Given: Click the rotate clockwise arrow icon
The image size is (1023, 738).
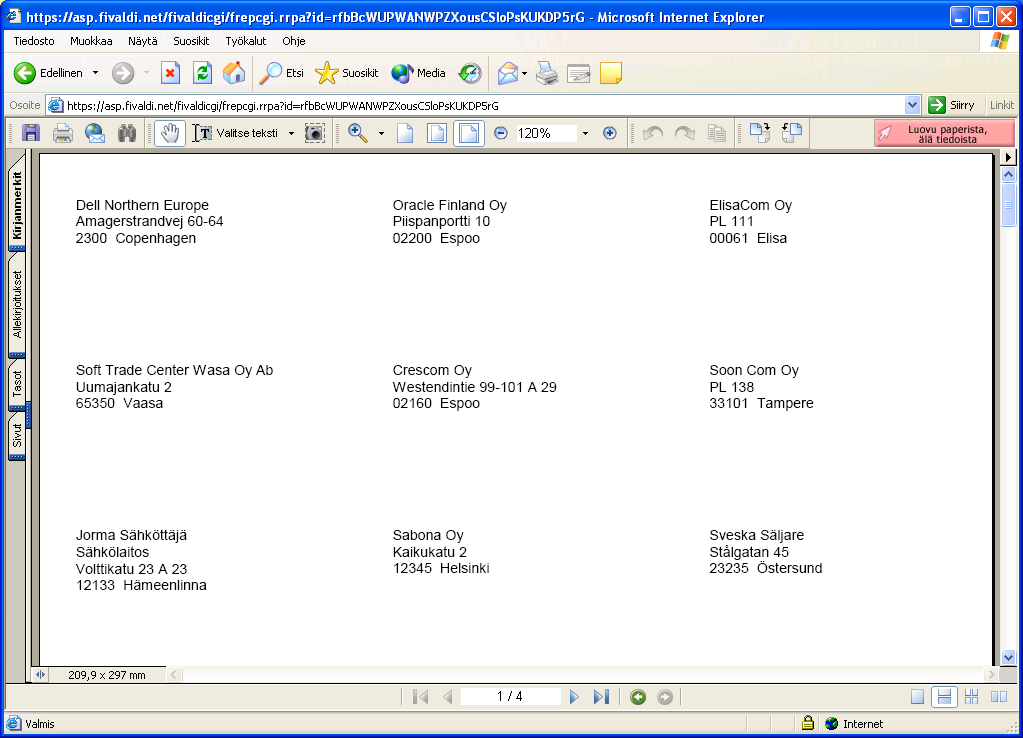Looking at the screenshot, I should [684, 133].
